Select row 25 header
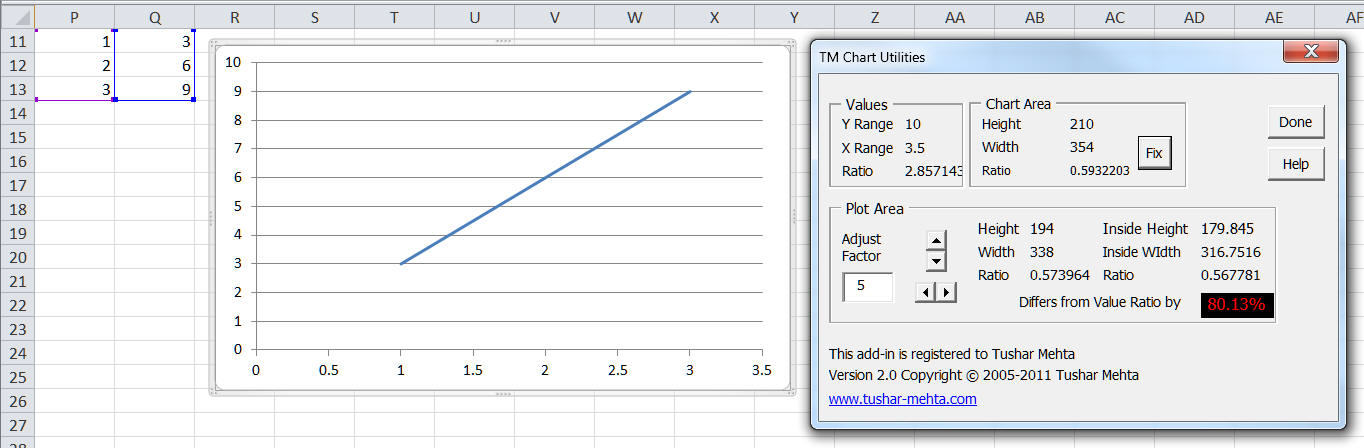1364x448 pixels. (17, 377)
